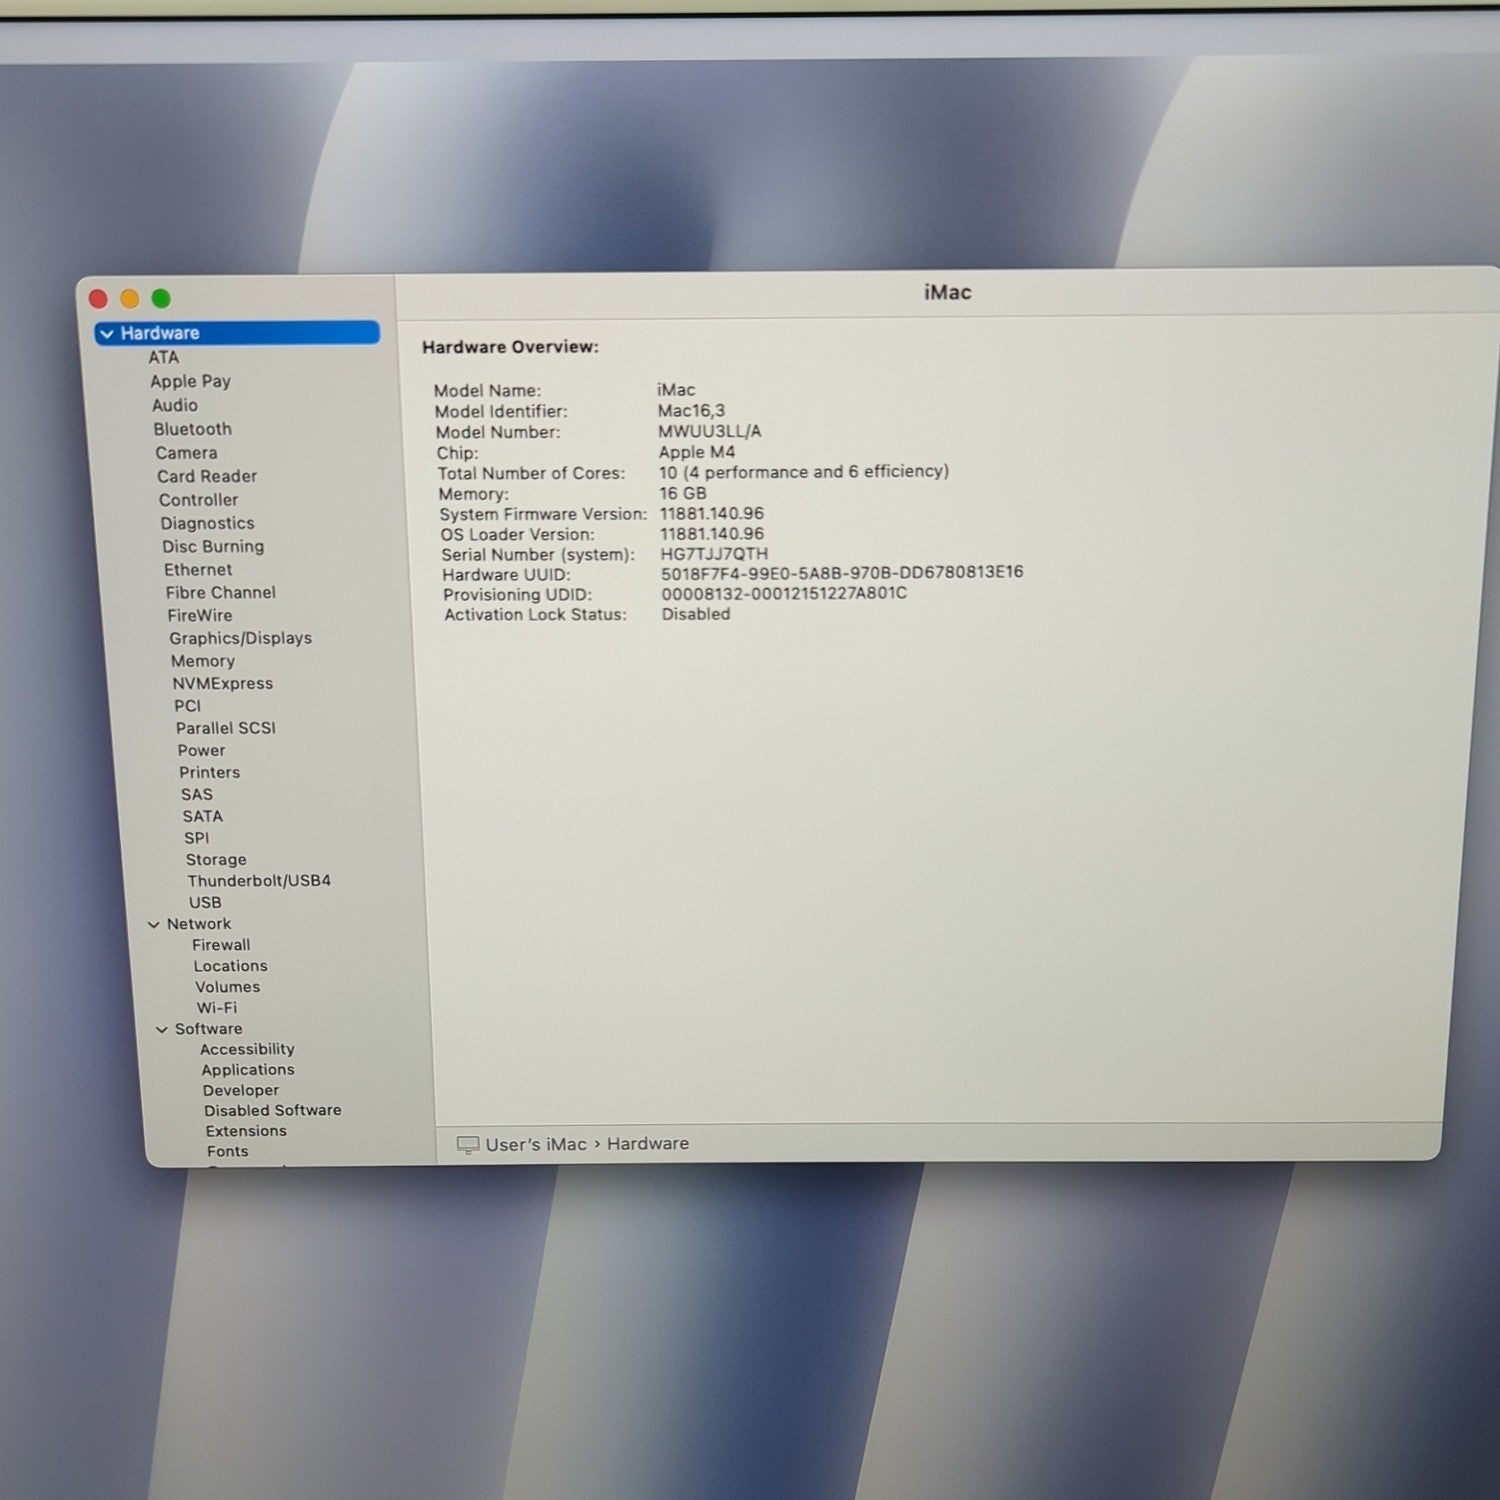Viewport: 1500px width, 1500px height.
Task: Click the OS Loader Version value
Action: pos(712,534)
